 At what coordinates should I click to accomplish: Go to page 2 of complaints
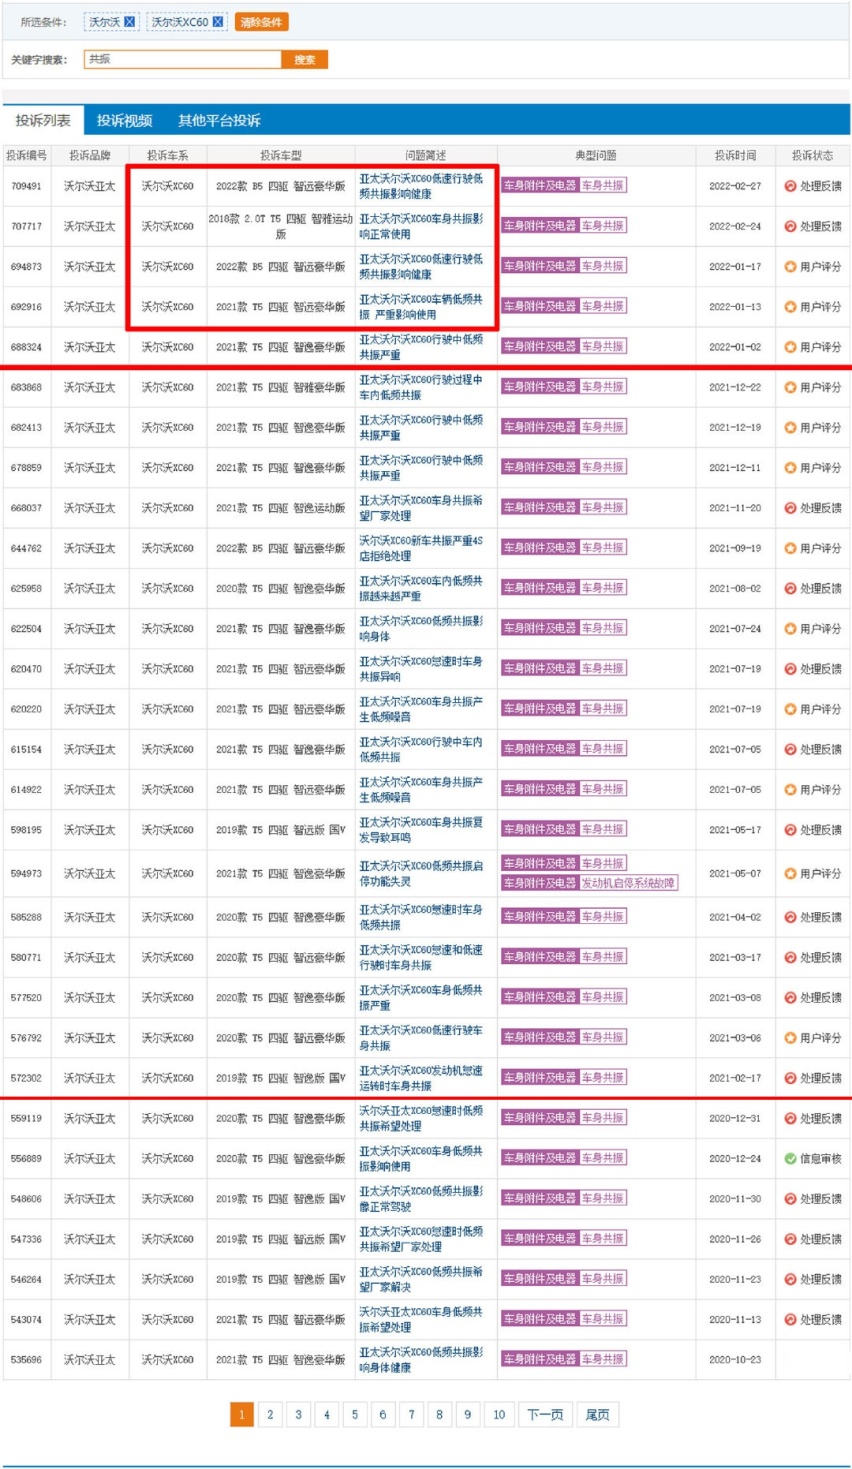tap(270, 1414)
